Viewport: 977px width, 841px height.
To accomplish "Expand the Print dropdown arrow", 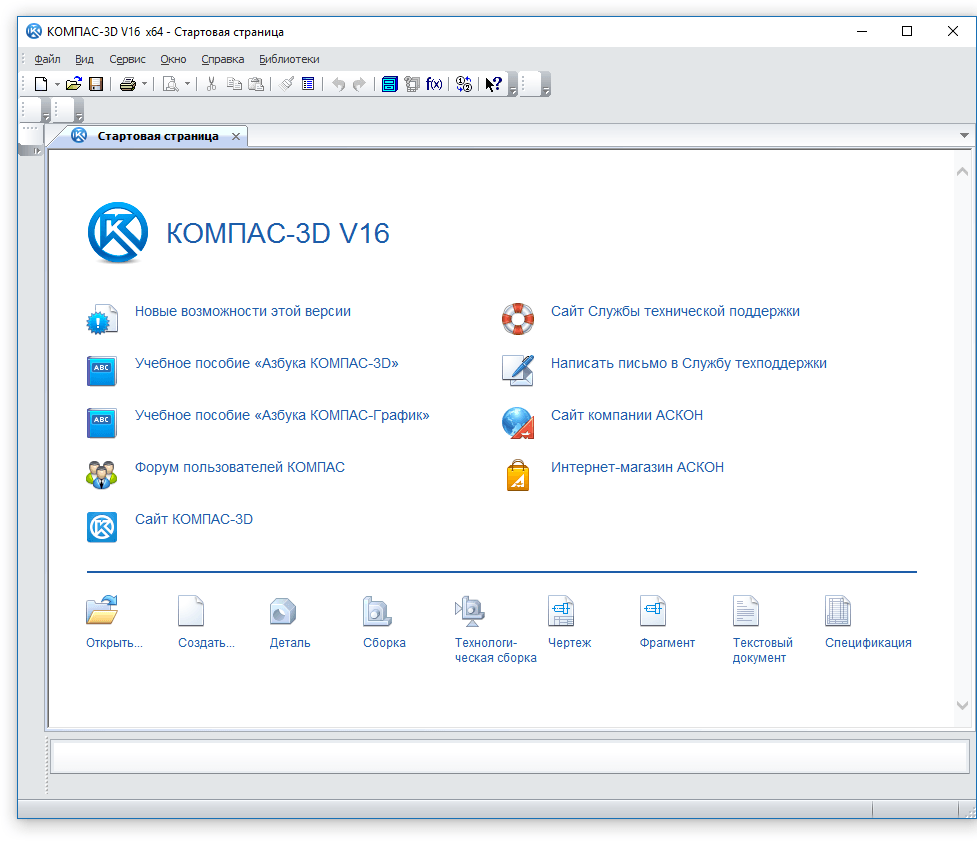I will coord(144,85).
